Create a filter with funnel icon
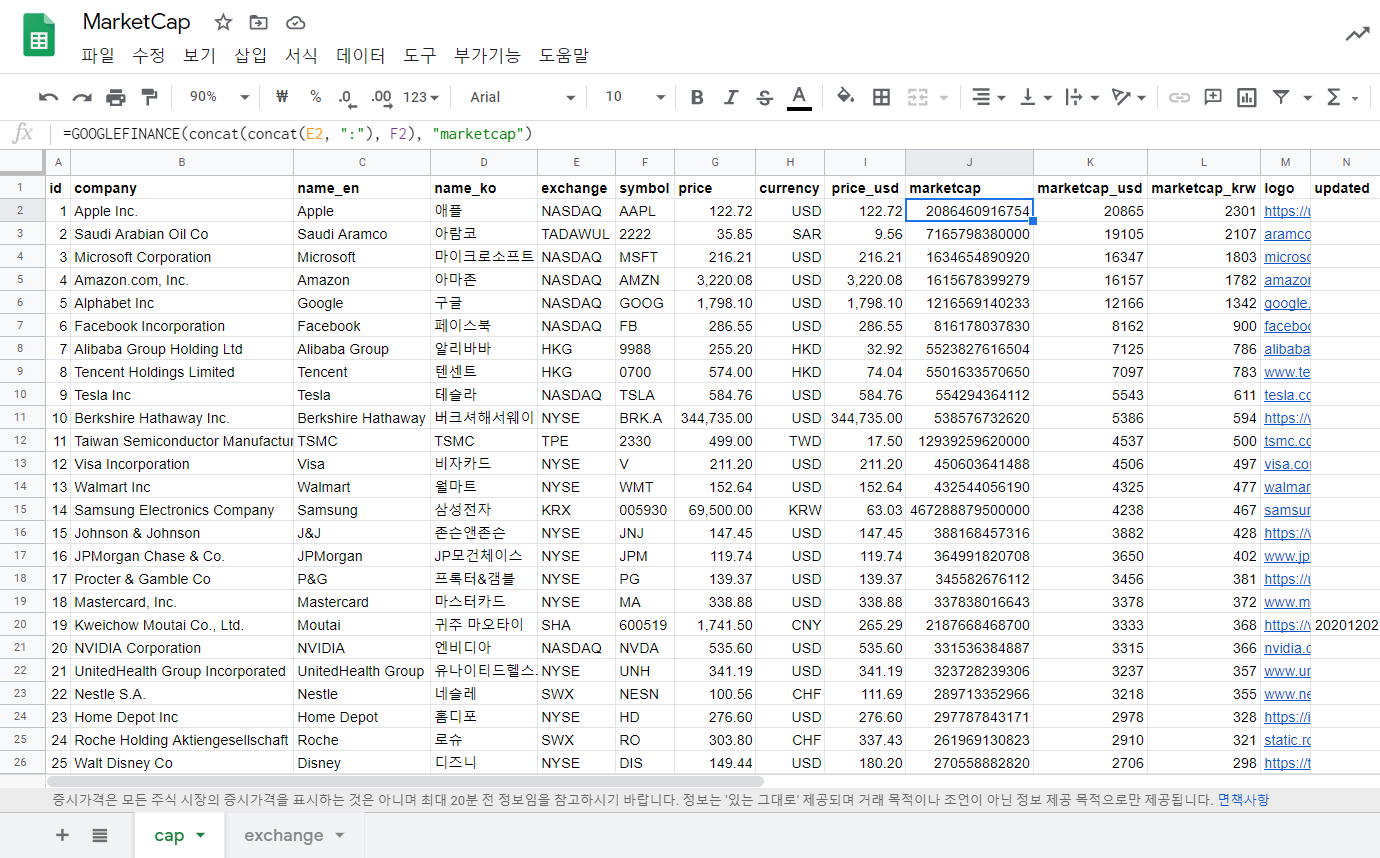Screen dimensions: 1380x858 pos(1281,97)
